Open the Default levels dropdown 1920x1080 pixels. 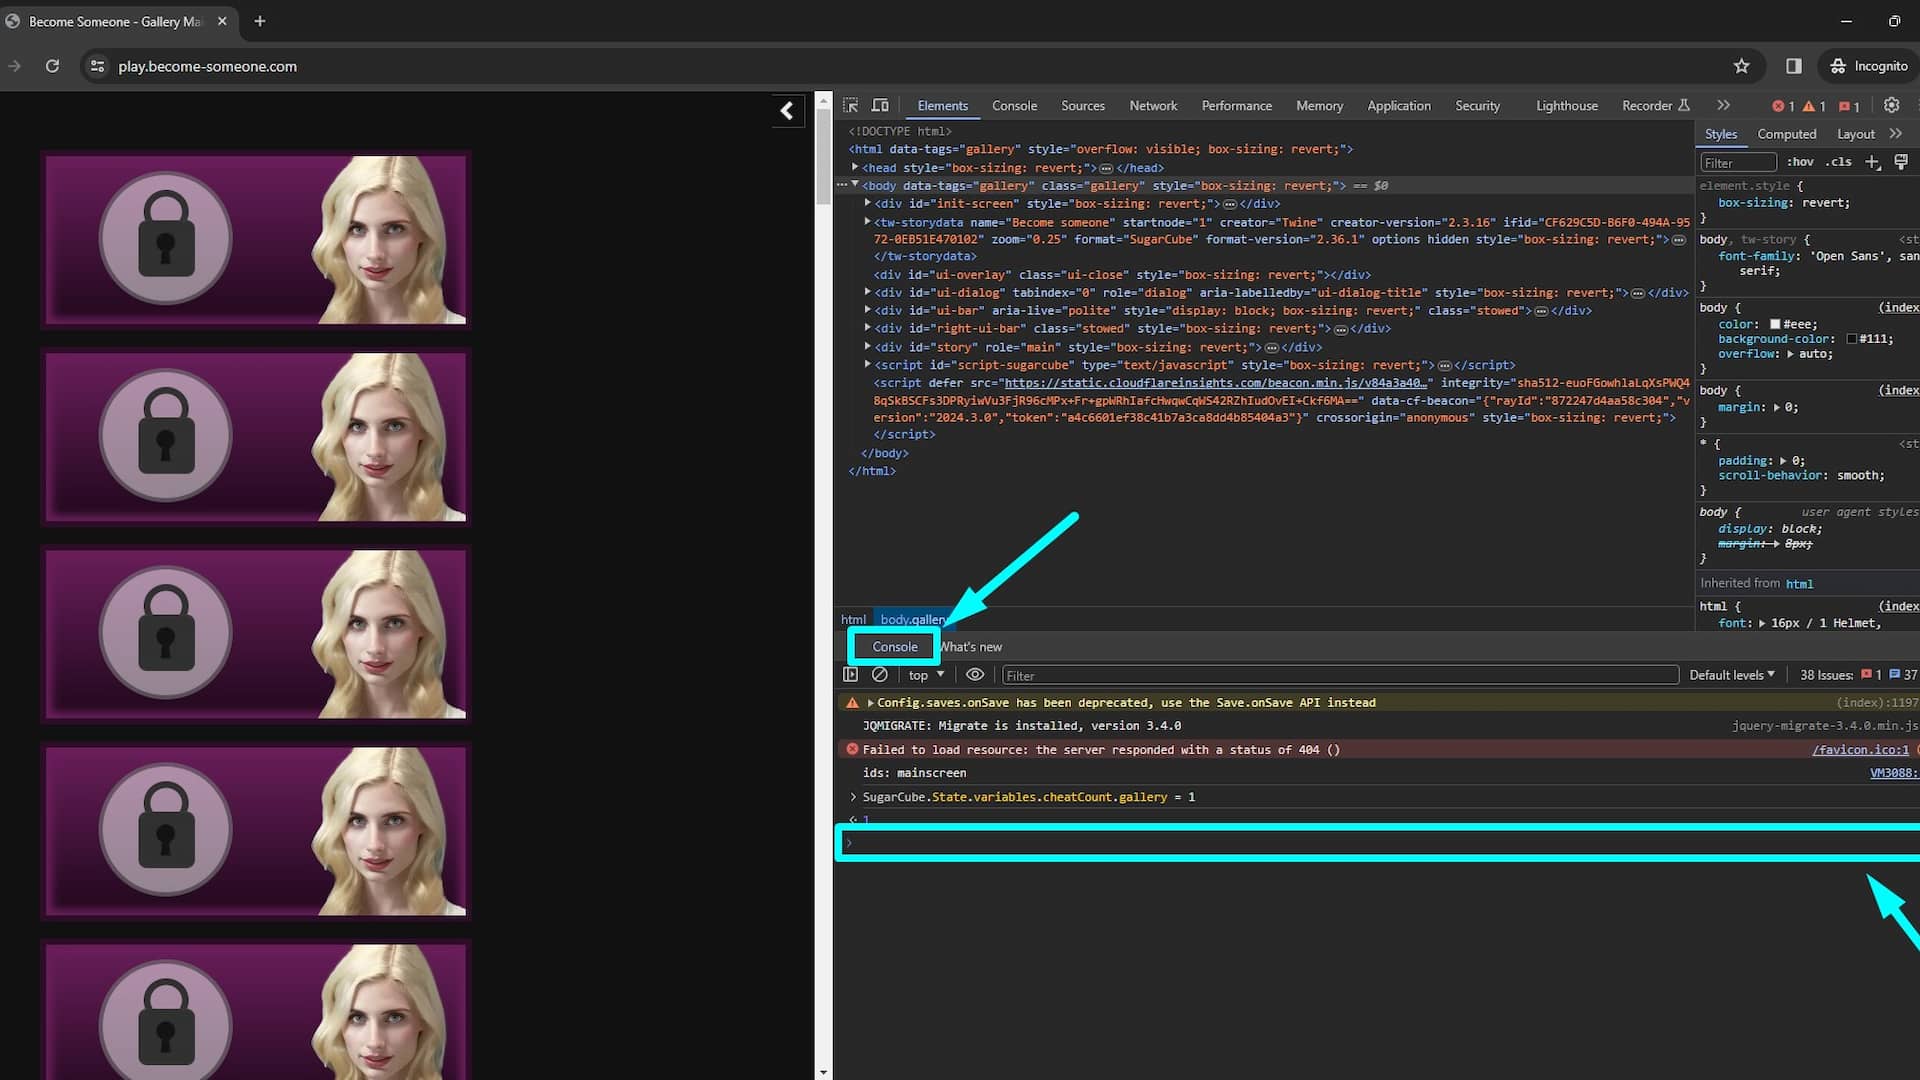[1732, 675]
